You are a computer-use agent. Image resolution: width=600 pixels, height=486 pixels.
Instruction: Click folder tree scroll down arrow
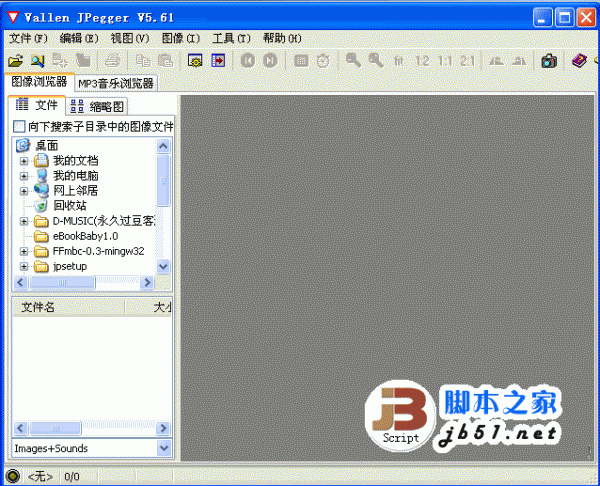(x=163, y=266)
